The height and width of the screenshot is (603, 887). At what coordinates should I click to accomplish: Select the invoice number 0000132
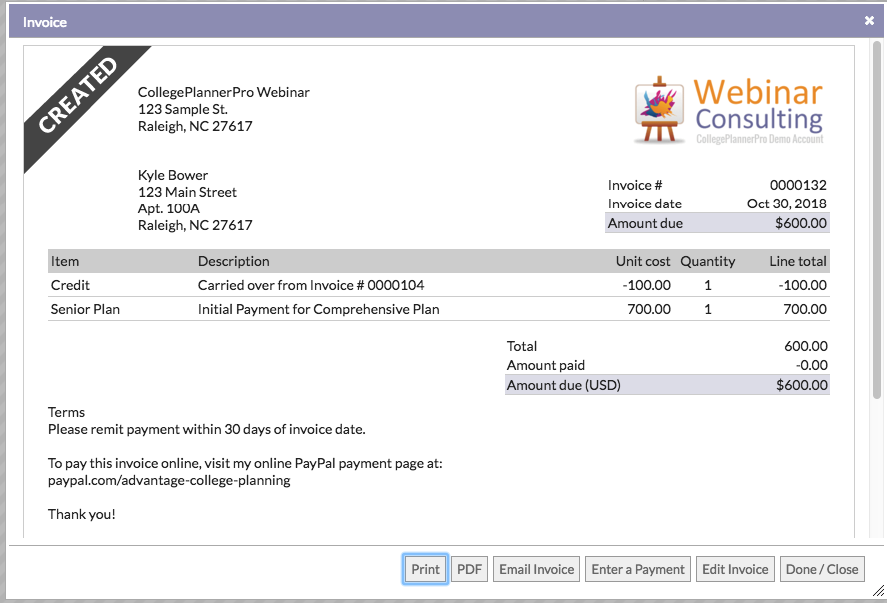pyautogui.click(x=798, y=185)
